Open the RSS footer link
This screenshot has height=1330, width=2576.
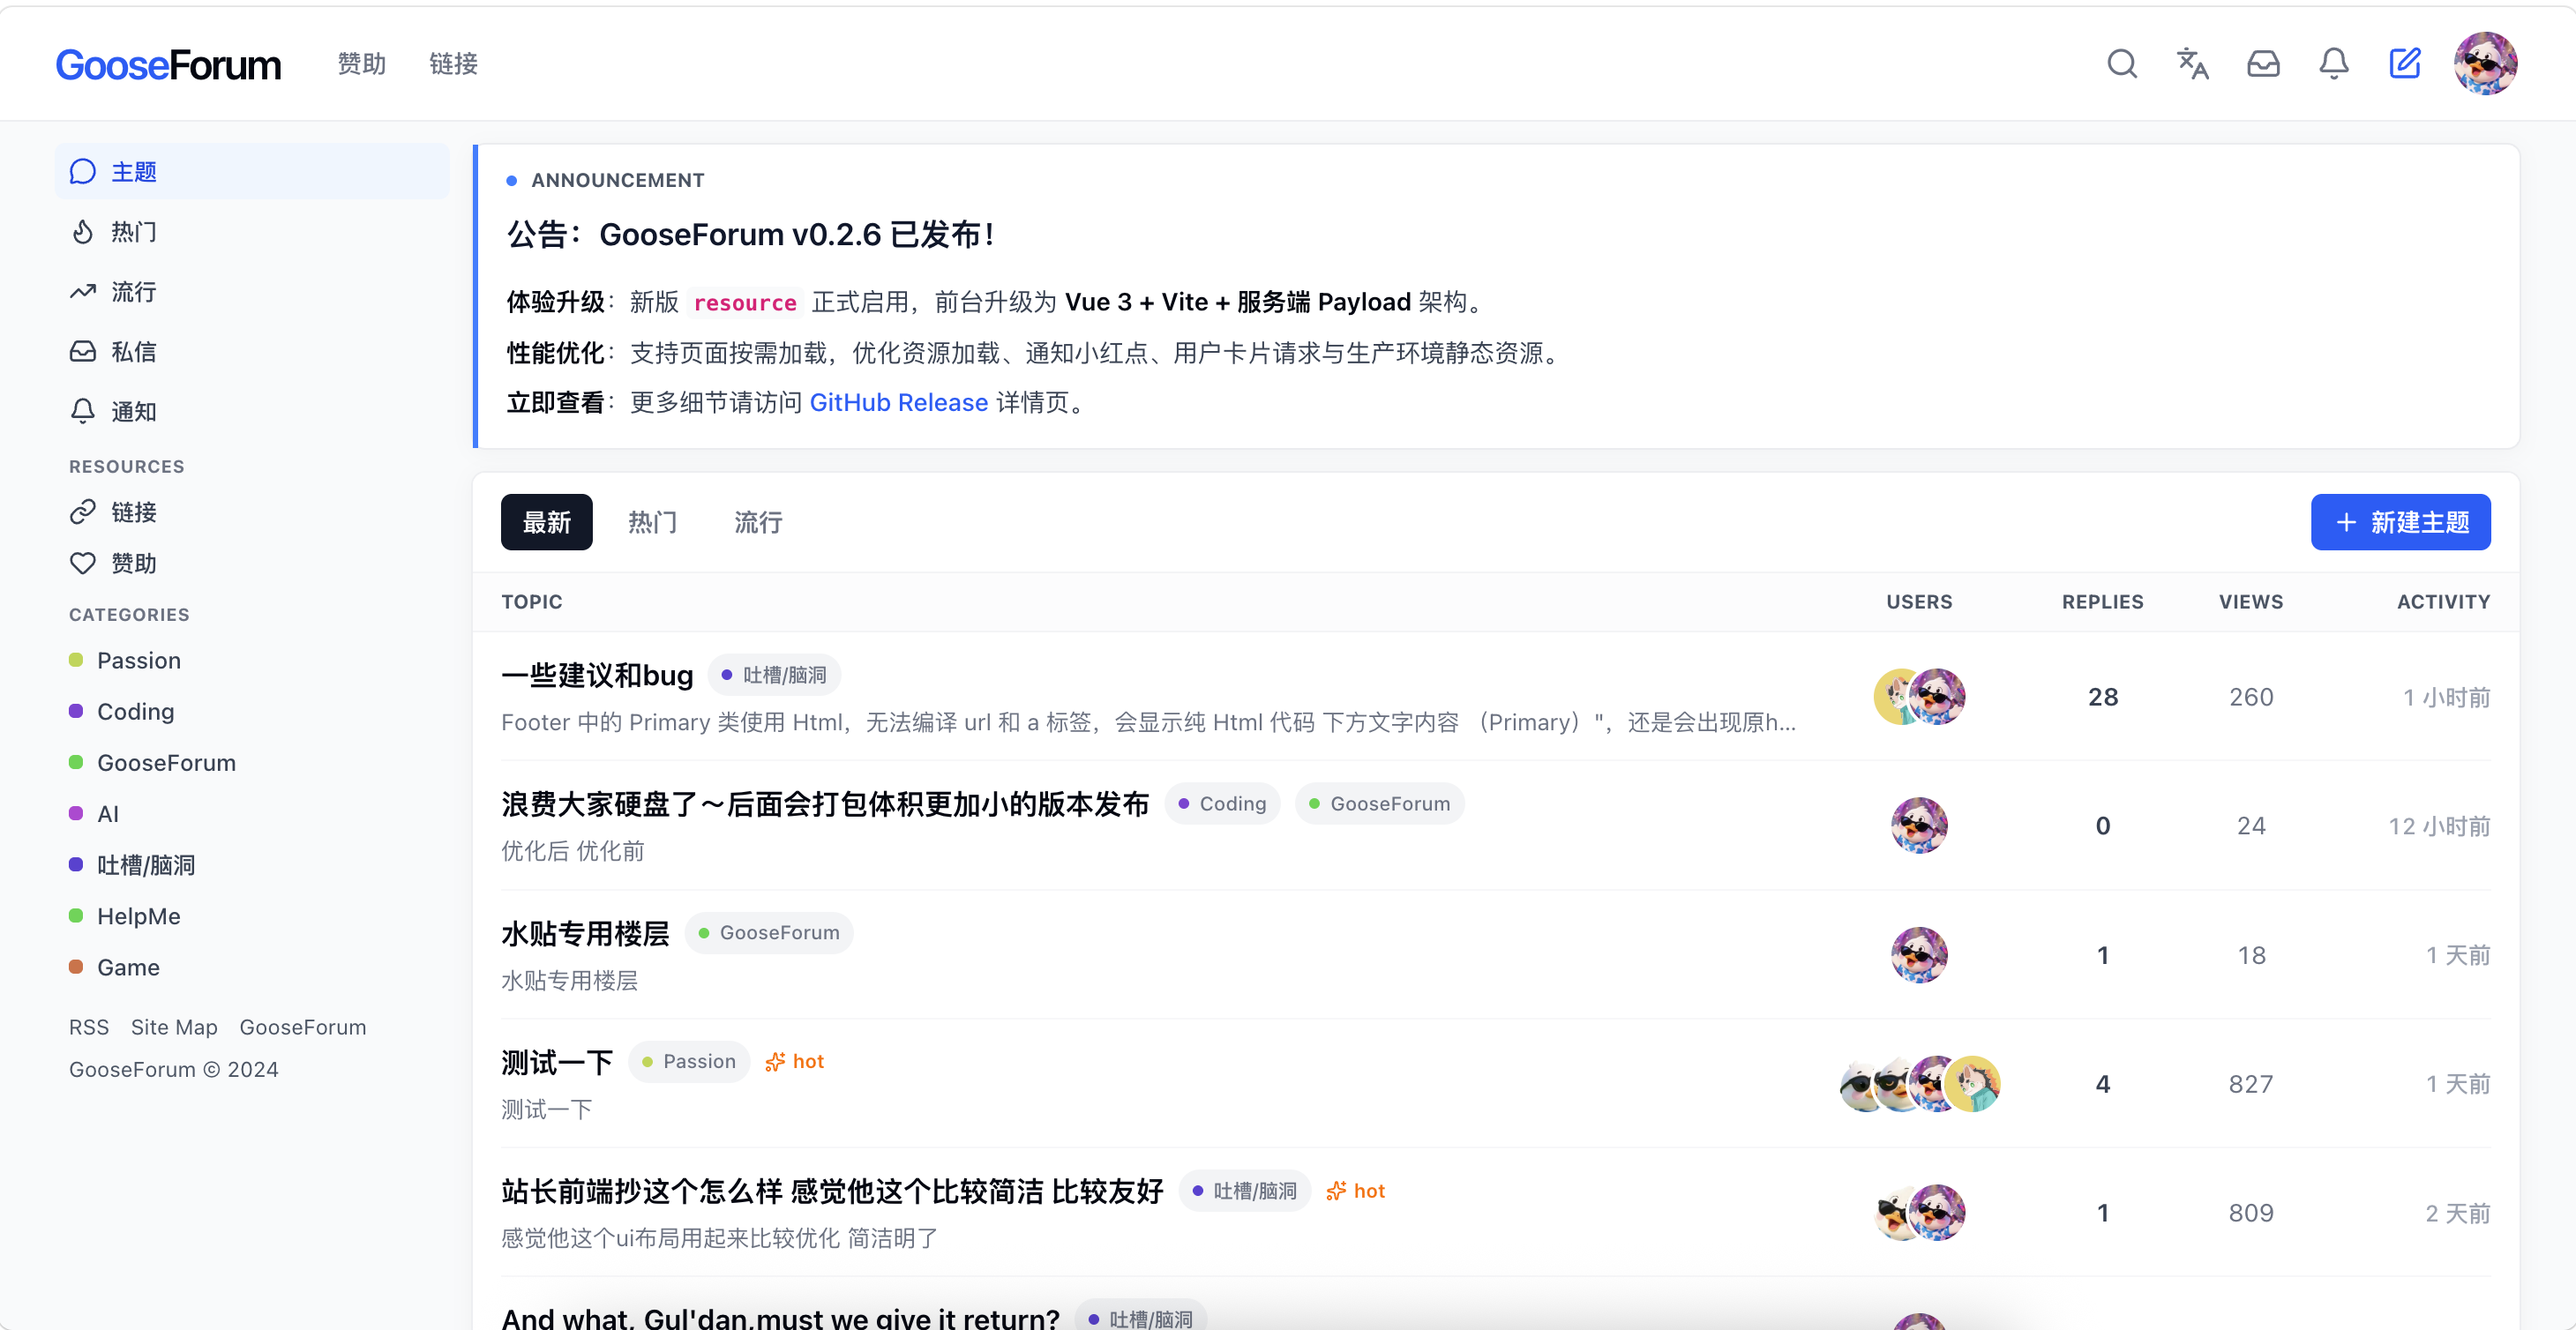(89, 1027)
